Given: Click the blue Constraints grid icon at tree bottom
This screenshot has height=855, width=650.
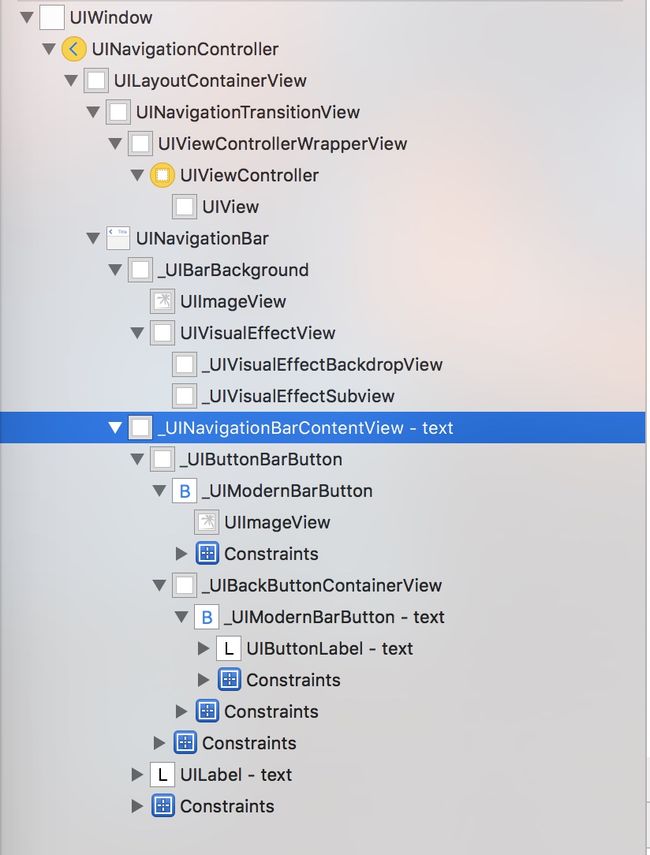Looking at the screenshot, I should (x=162, y=806).
